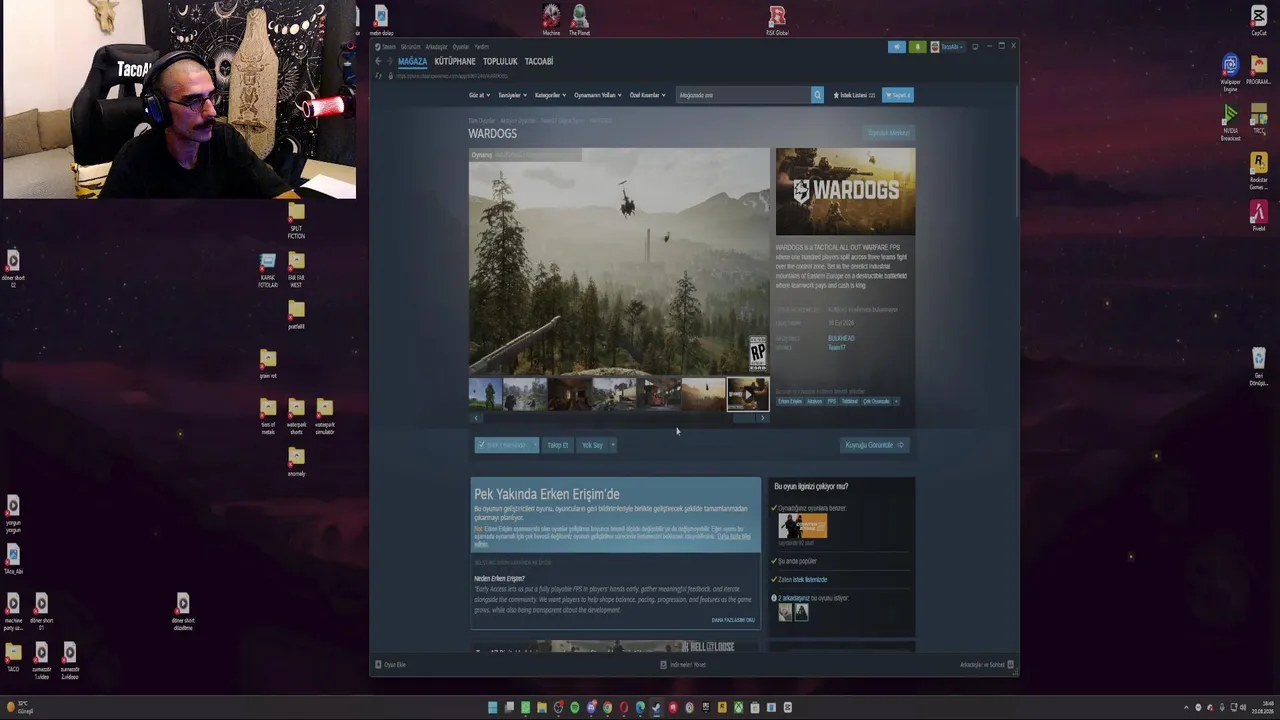This screenshot has height=720, width=1280.
Task: Click the WARDOGS header capsule image
Action: [845, 191]
